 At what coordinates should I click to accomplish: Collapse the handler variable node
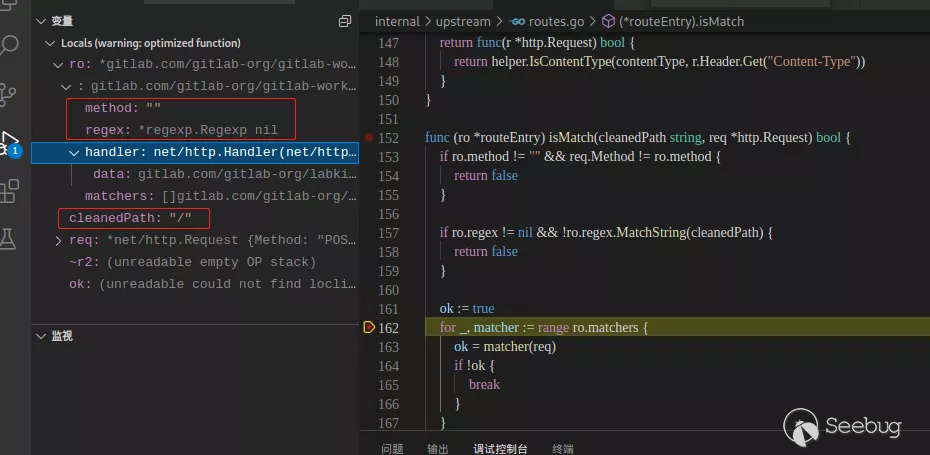tap(74, 152)
